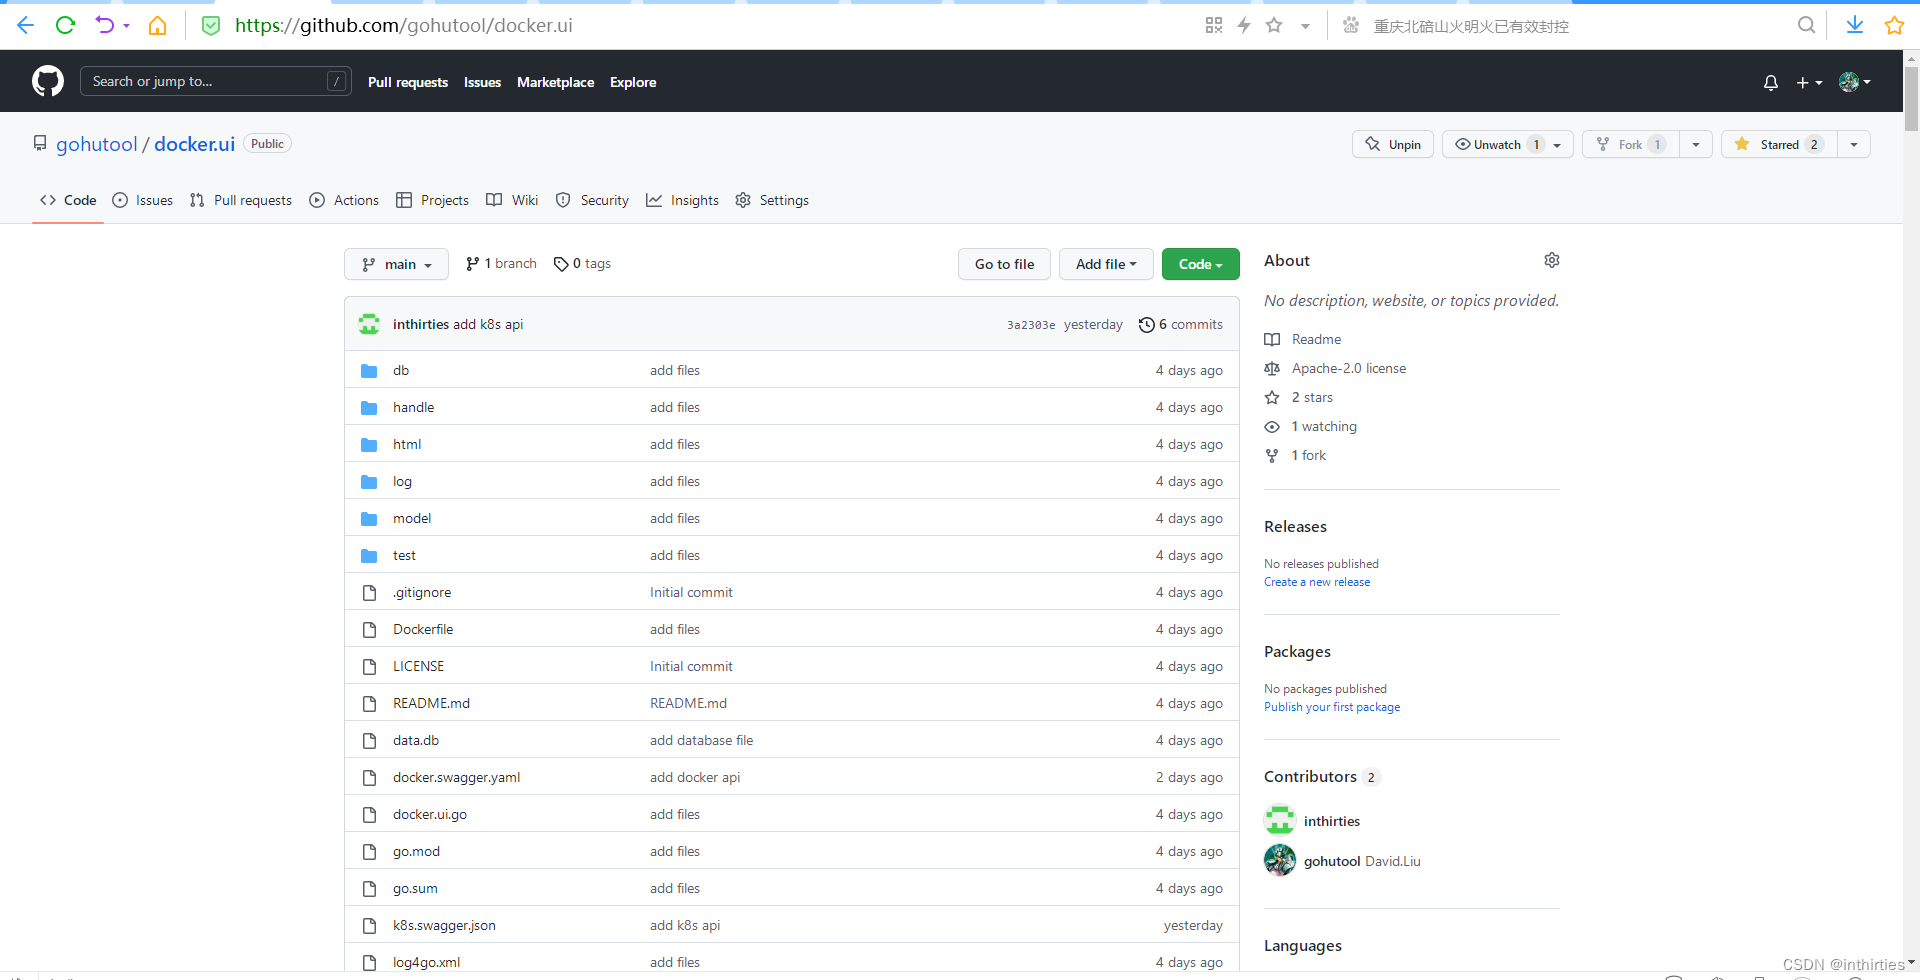Viewport: 1920px width, 980px height.
Task: Go to browser home icon
Action: click(157, 25)
